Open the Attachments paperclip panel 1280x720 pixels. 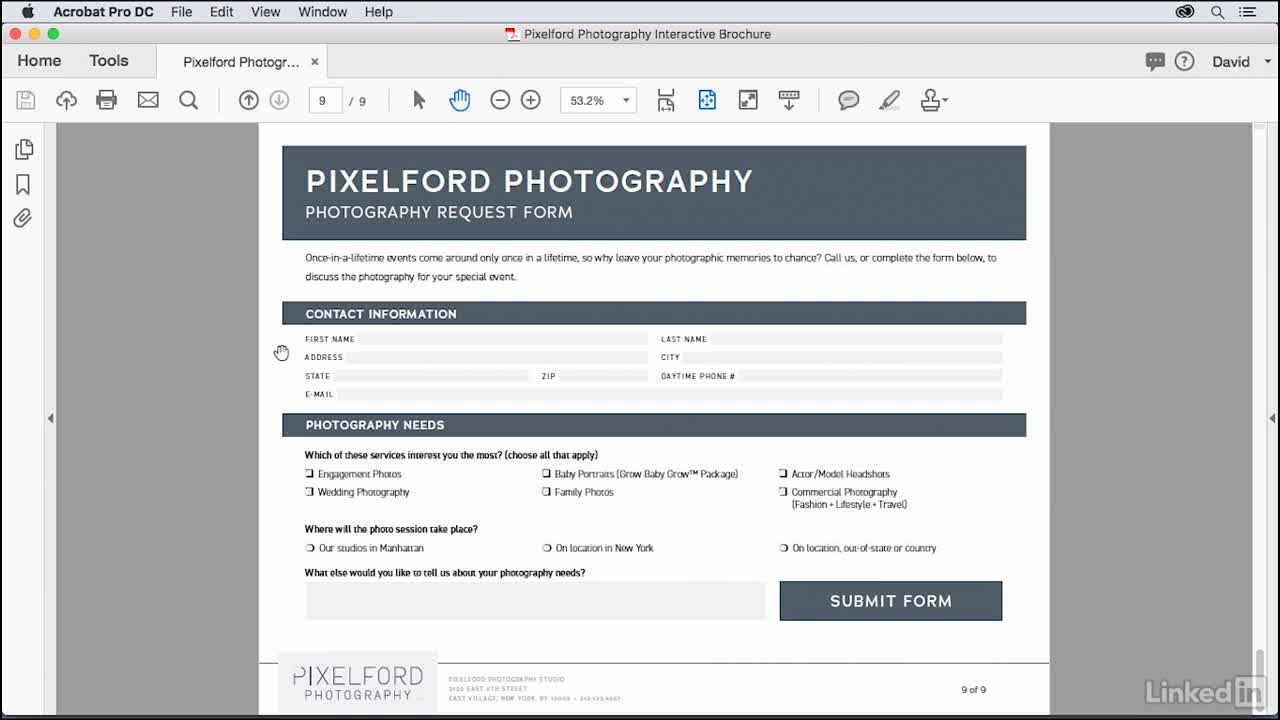[x=23, y=218]
